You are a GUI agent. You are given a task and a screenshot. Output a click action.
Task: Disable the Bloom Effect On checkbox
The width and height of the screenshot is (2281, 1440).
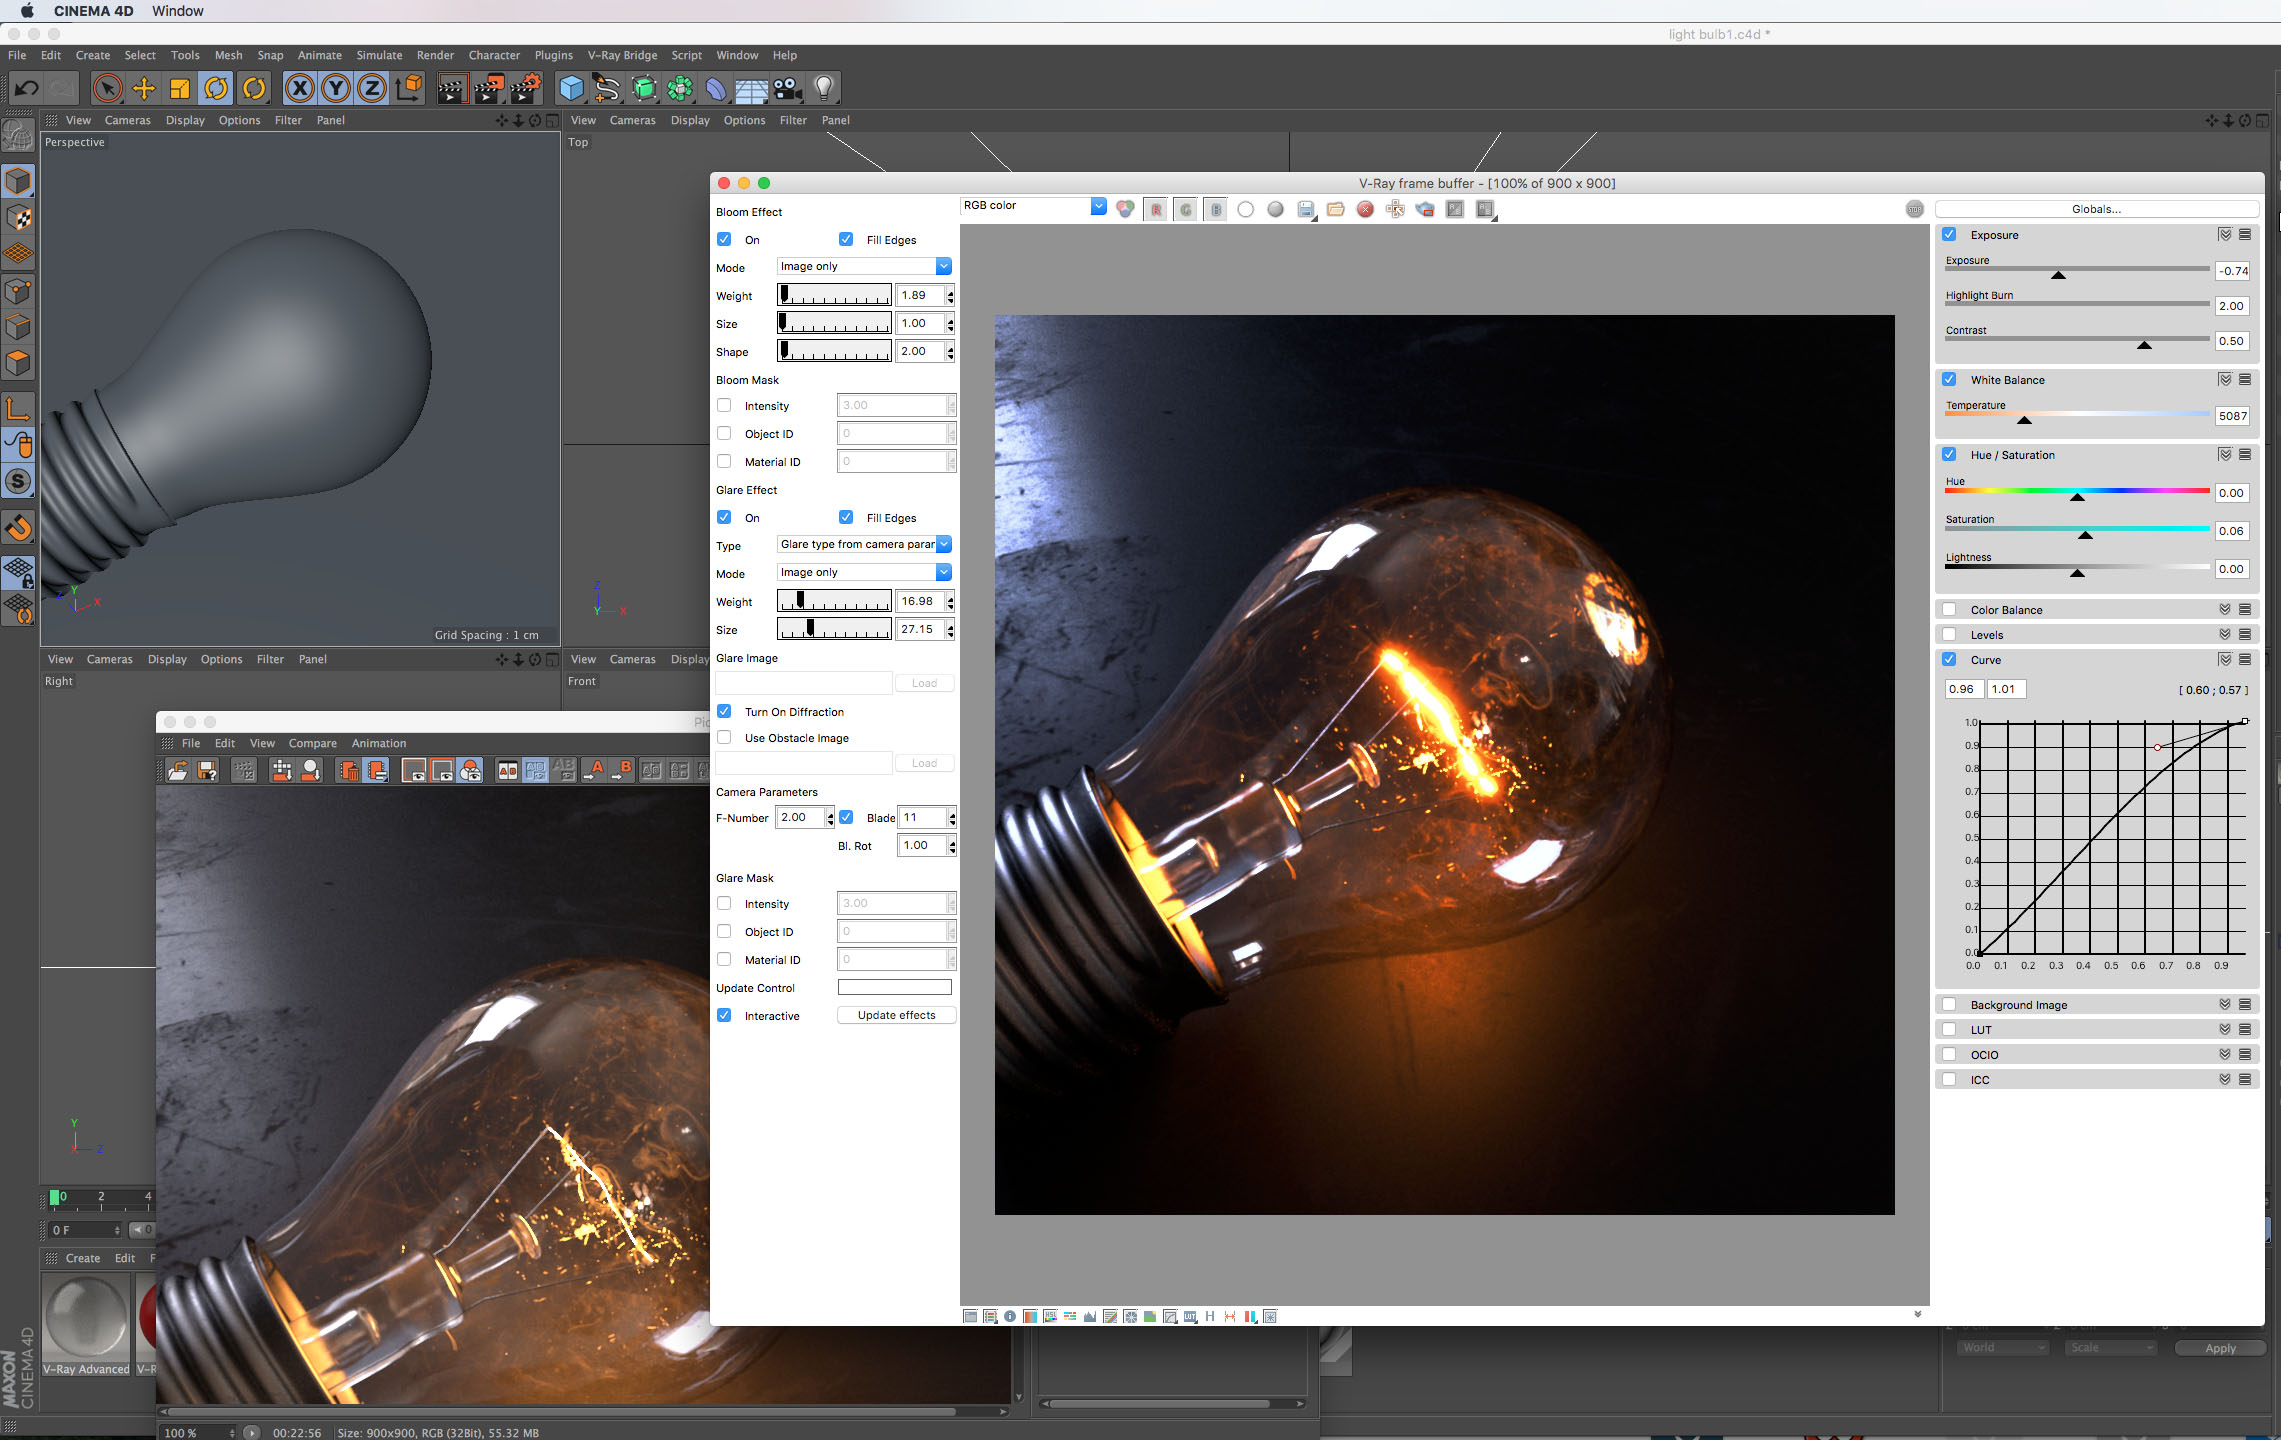tap(724, 239)
